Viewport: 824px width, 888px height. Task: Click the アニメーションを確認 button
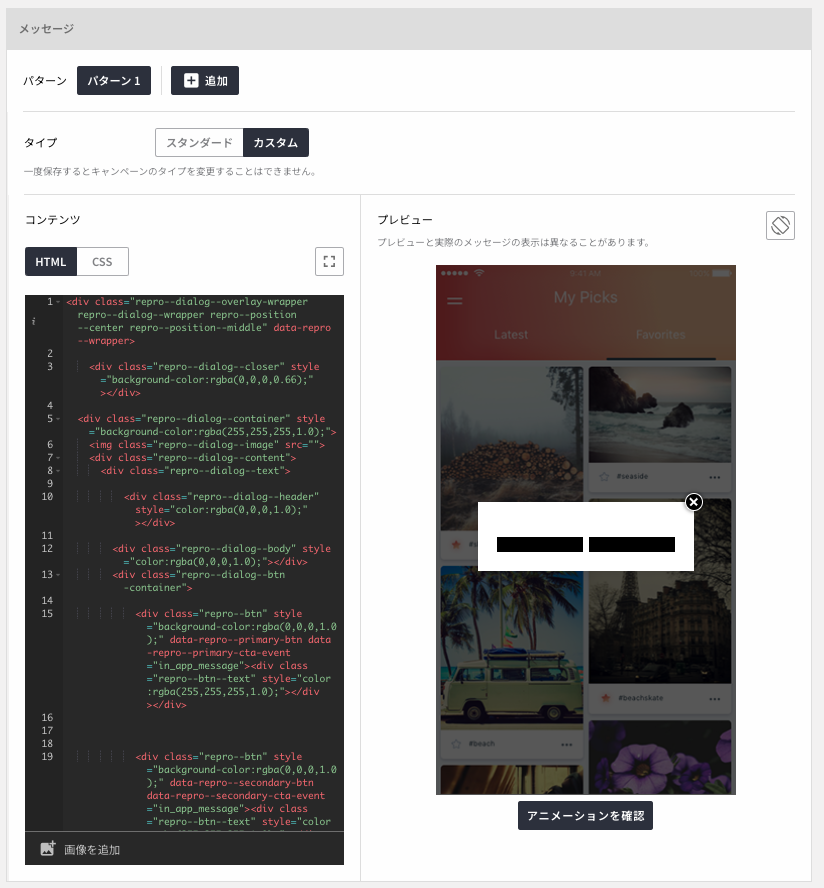click(585, 815)
